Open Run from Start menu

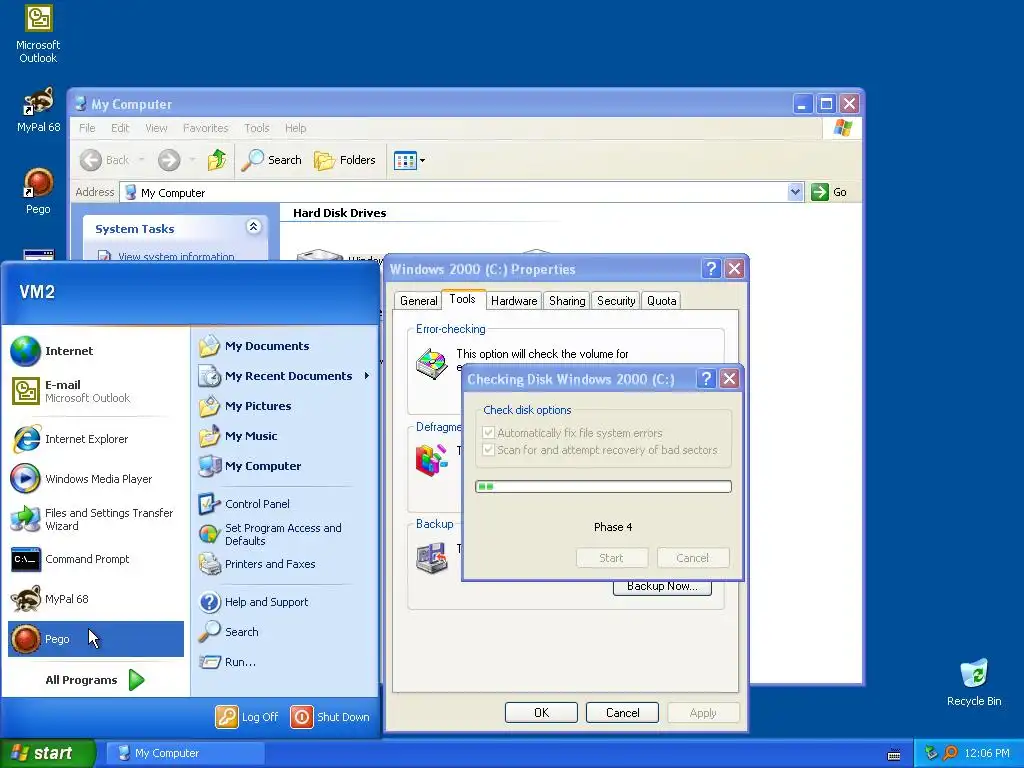(x=286, y=662)
